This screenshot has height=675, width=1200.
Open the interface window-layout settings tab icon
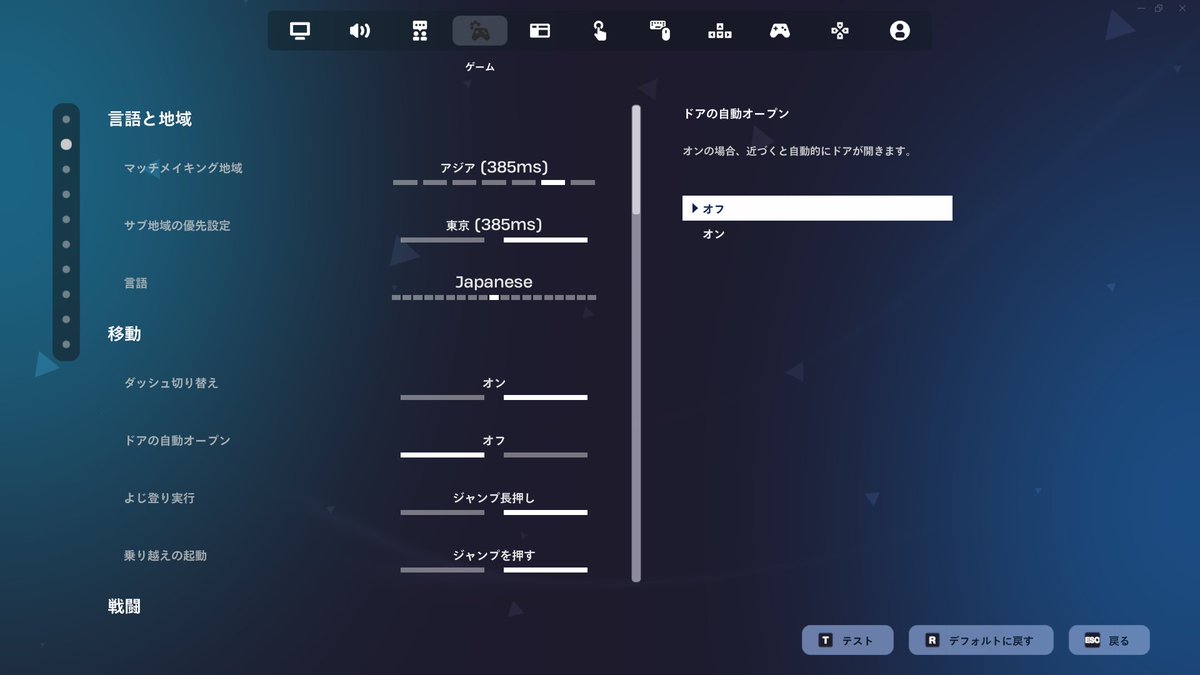click(540, 31)
